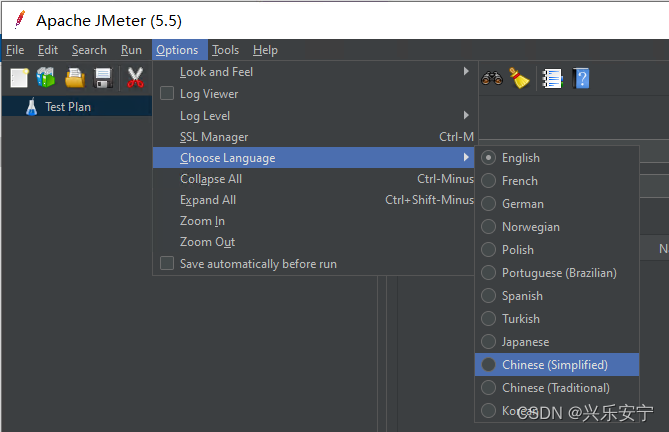Select the Polish language option

coord(556,250)
